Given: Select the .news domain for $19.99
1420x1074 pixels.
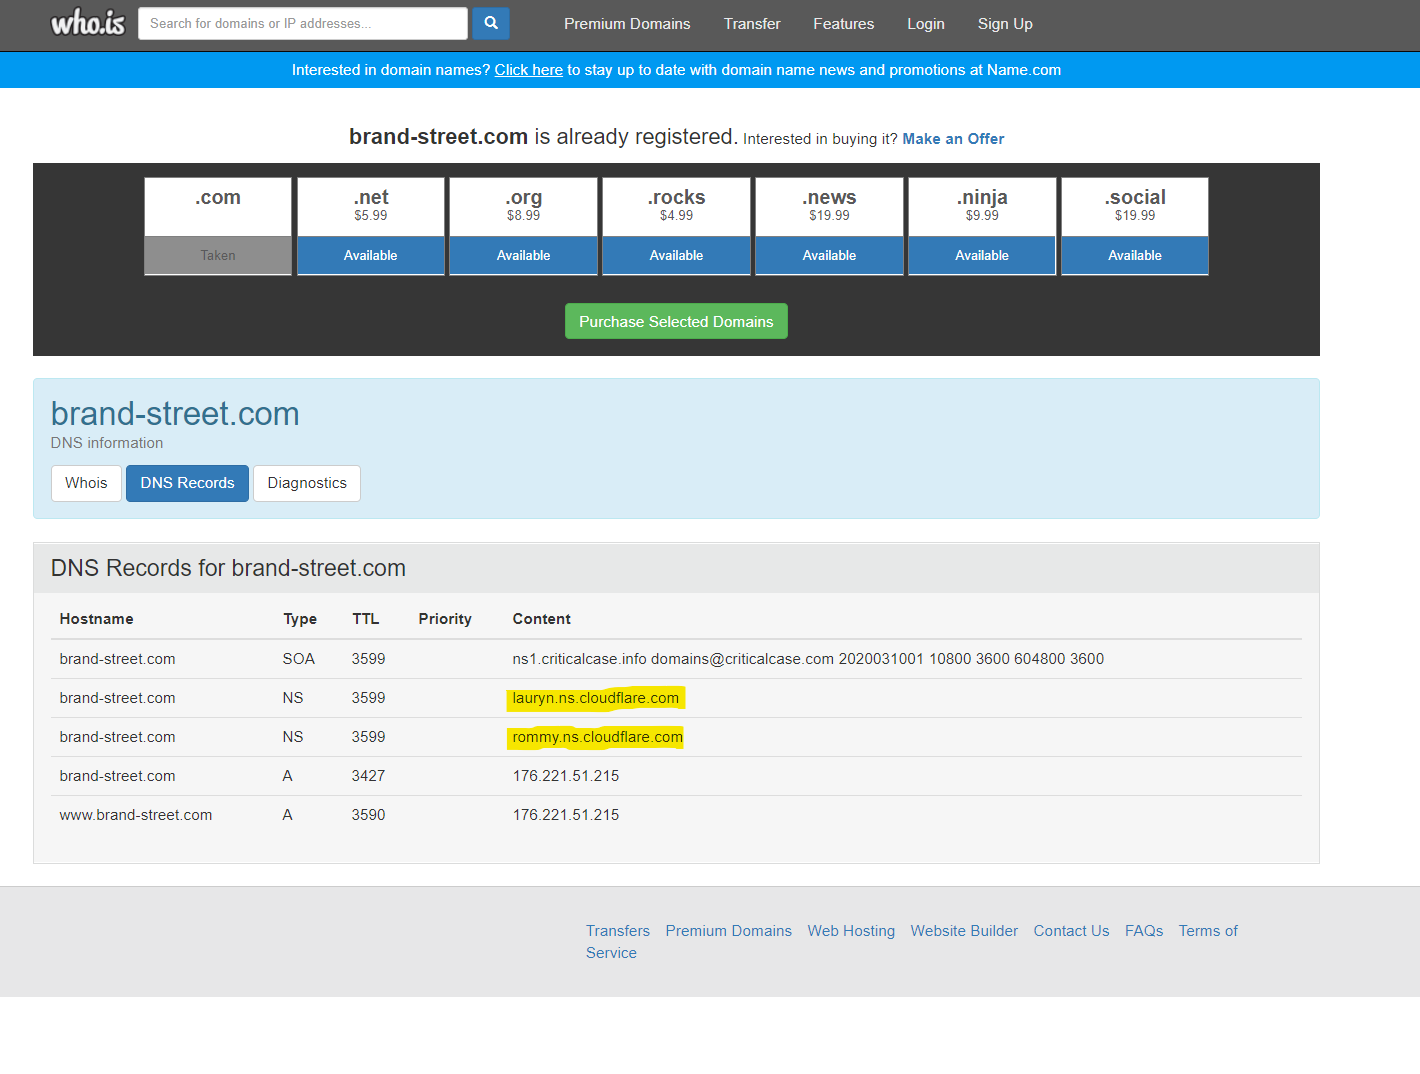Looking at the screenshot, I should (830, 226).
